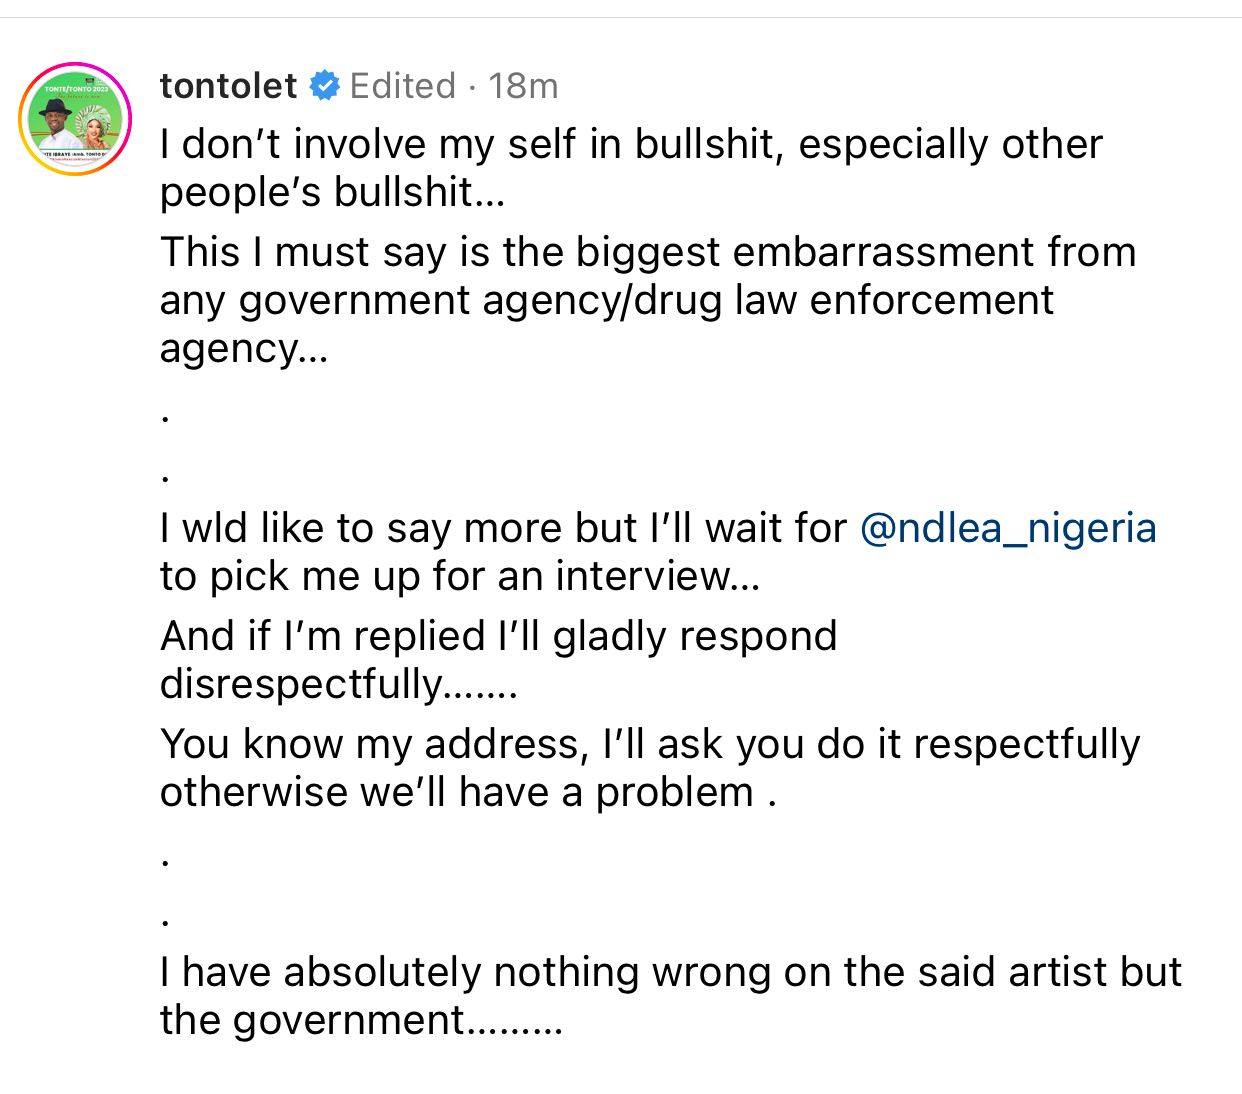
Task: Click the word "disrespectfully"
Action: [x=300, y=684]
